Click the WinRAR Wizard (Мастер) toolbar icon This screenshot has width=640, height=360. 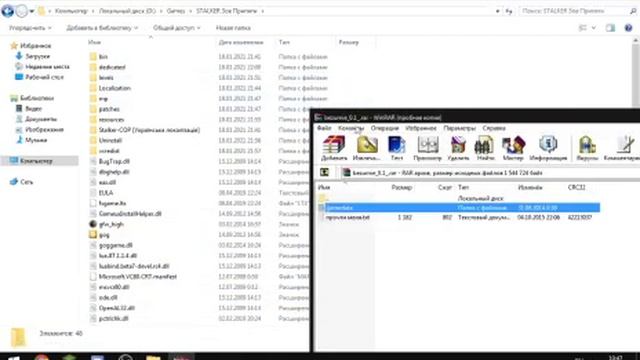point(513,148)
